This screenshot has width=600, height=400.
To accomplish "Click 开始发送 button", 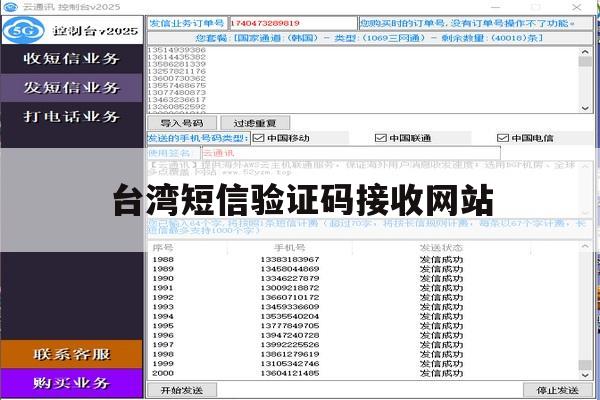I will (182, 390).
